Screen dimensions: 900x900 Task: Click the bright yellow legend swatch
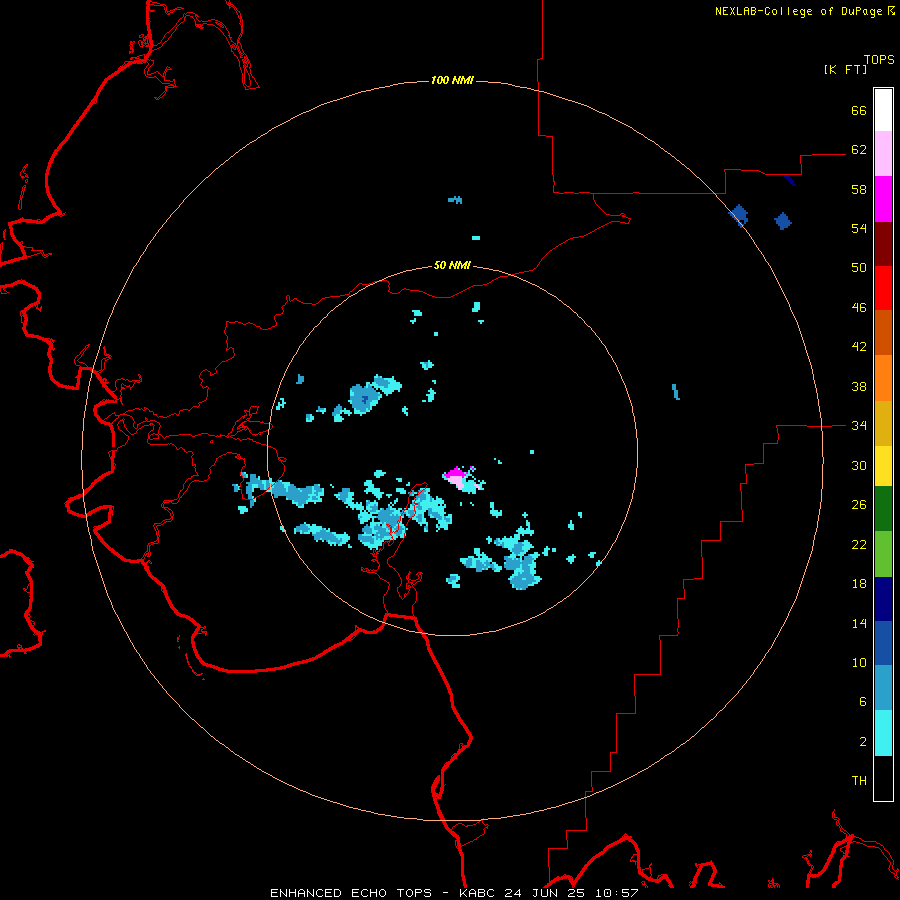point(883,466)
